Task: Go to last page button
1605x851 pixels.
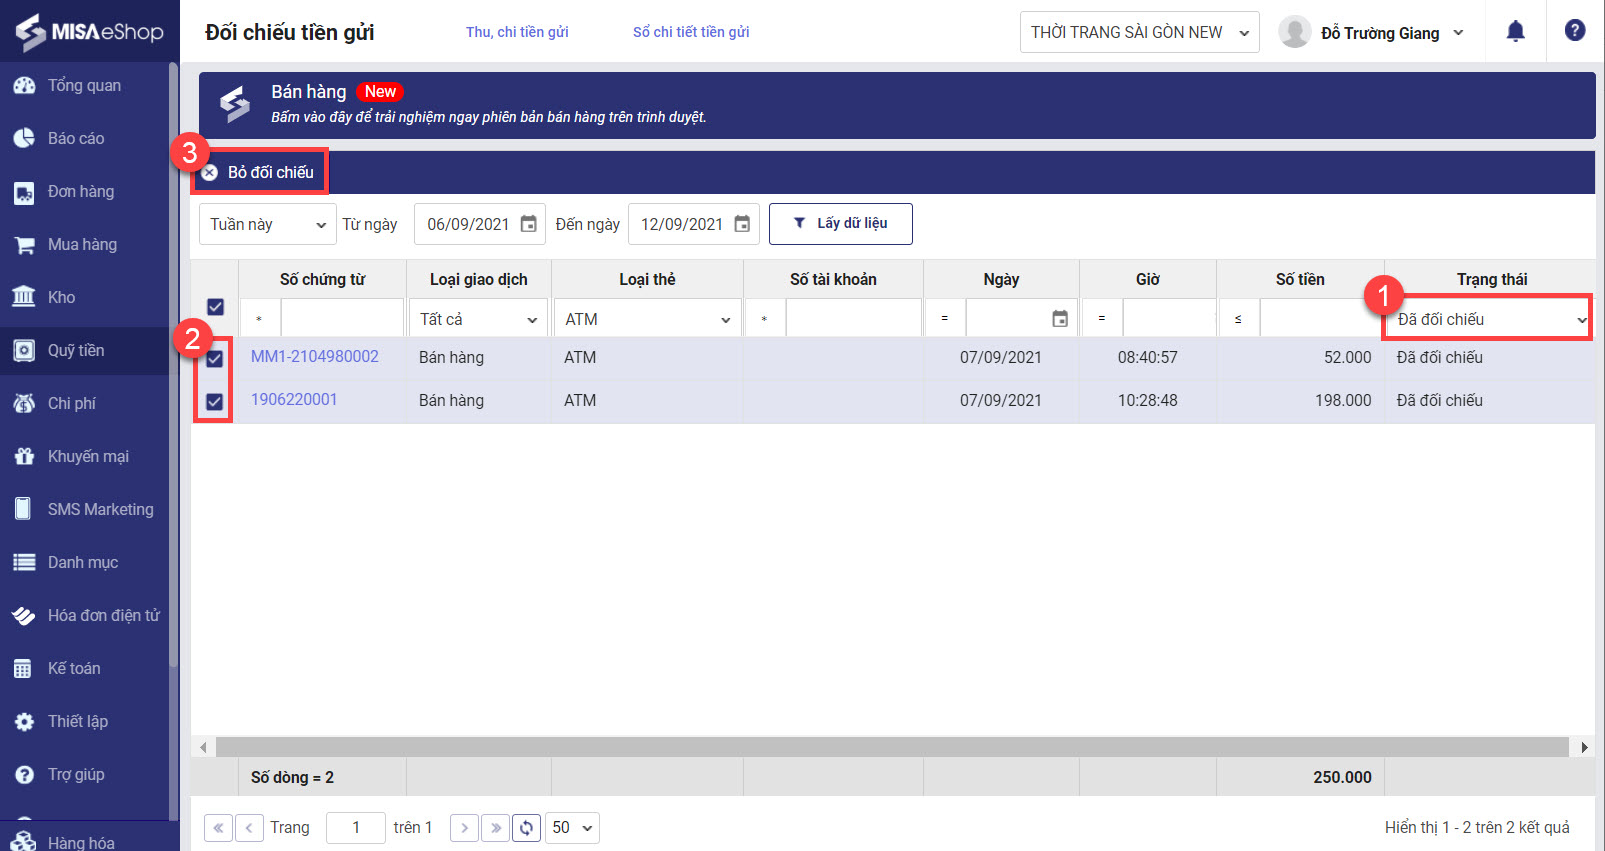Action: pyautogui.click(x=495, y=828)
